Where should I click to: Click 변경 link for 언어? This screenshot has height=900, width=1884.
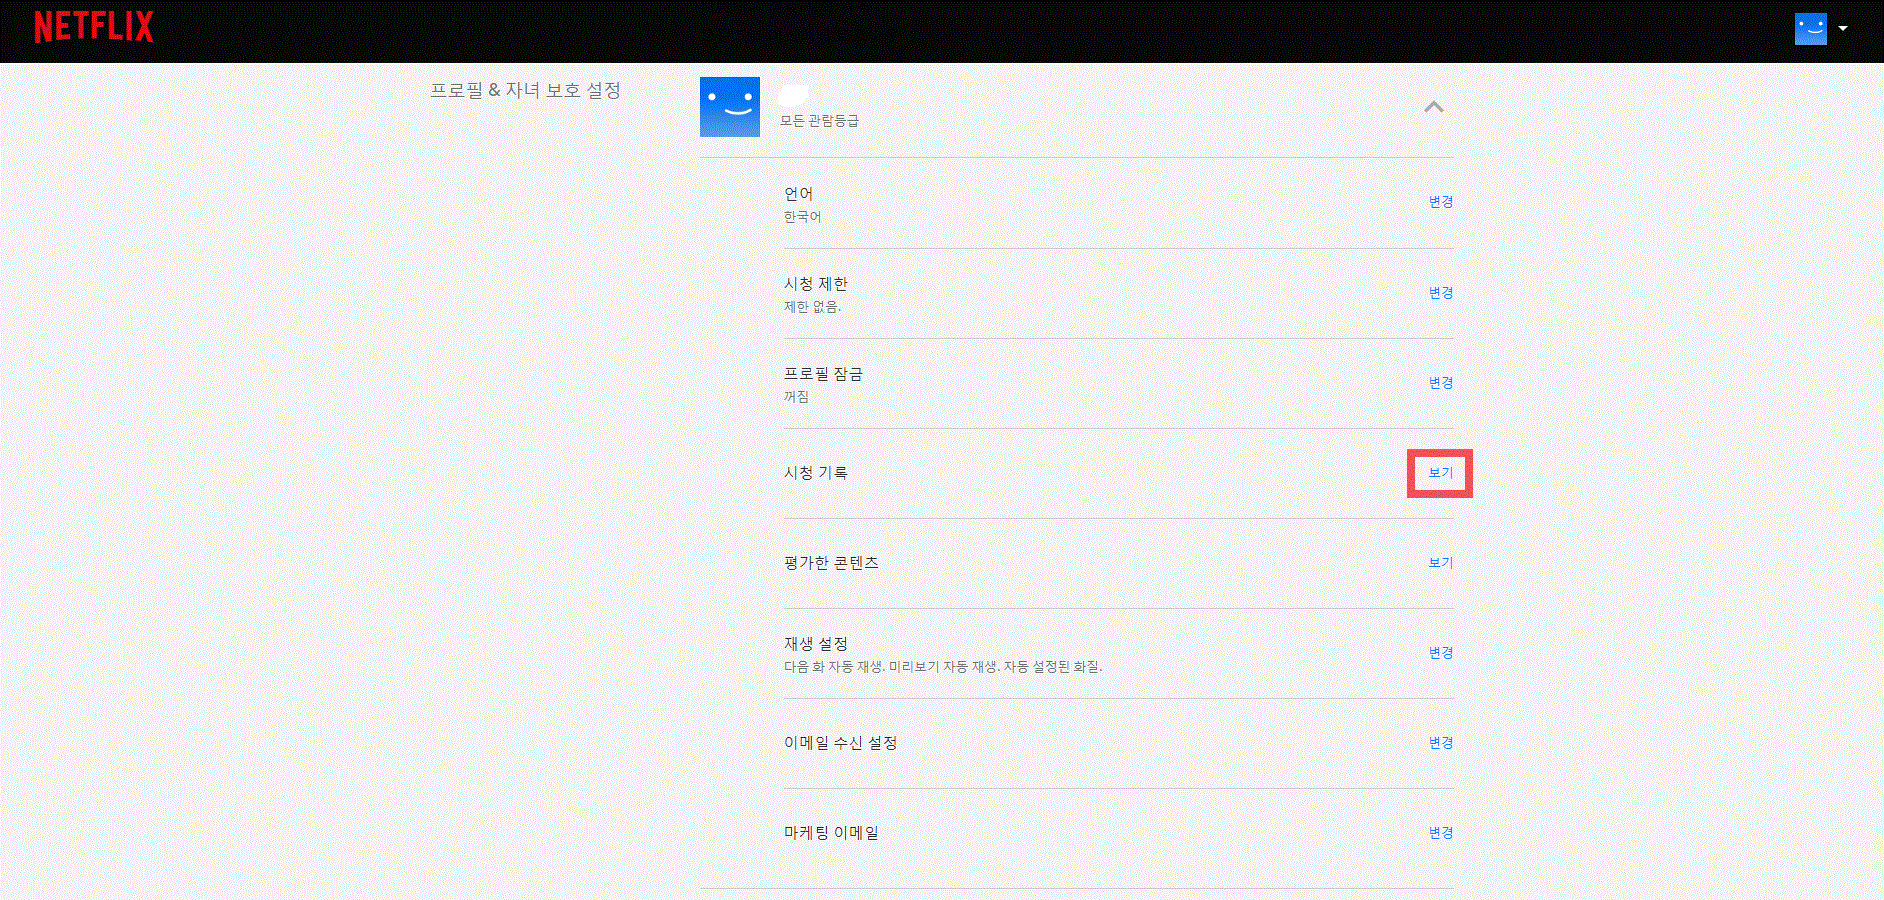click(1441, 202)
